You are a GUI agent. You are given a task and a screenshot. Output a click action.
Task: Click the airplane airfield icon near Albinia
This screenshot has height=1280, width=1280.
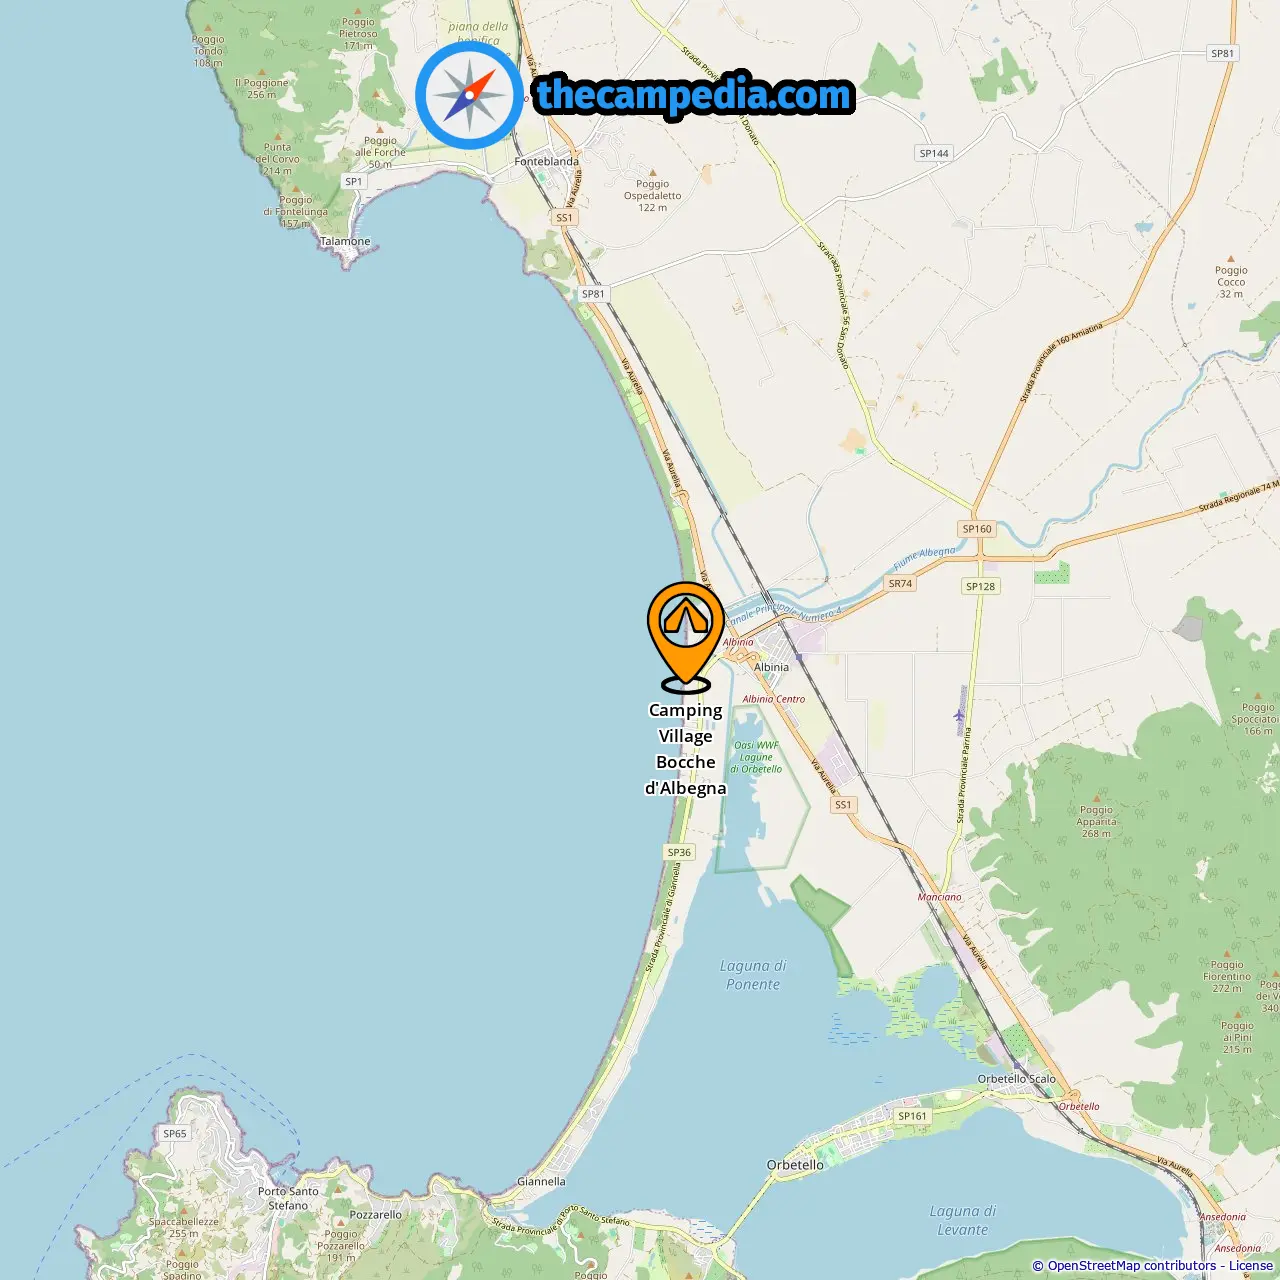coord(960,715)
